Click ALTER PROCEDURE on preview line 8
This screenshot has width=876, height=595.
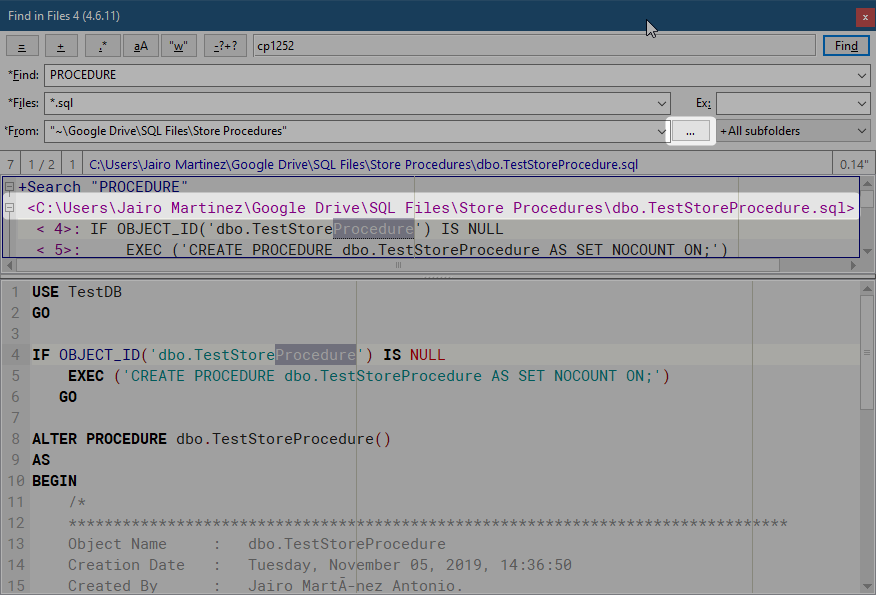[x=99, y=439]
